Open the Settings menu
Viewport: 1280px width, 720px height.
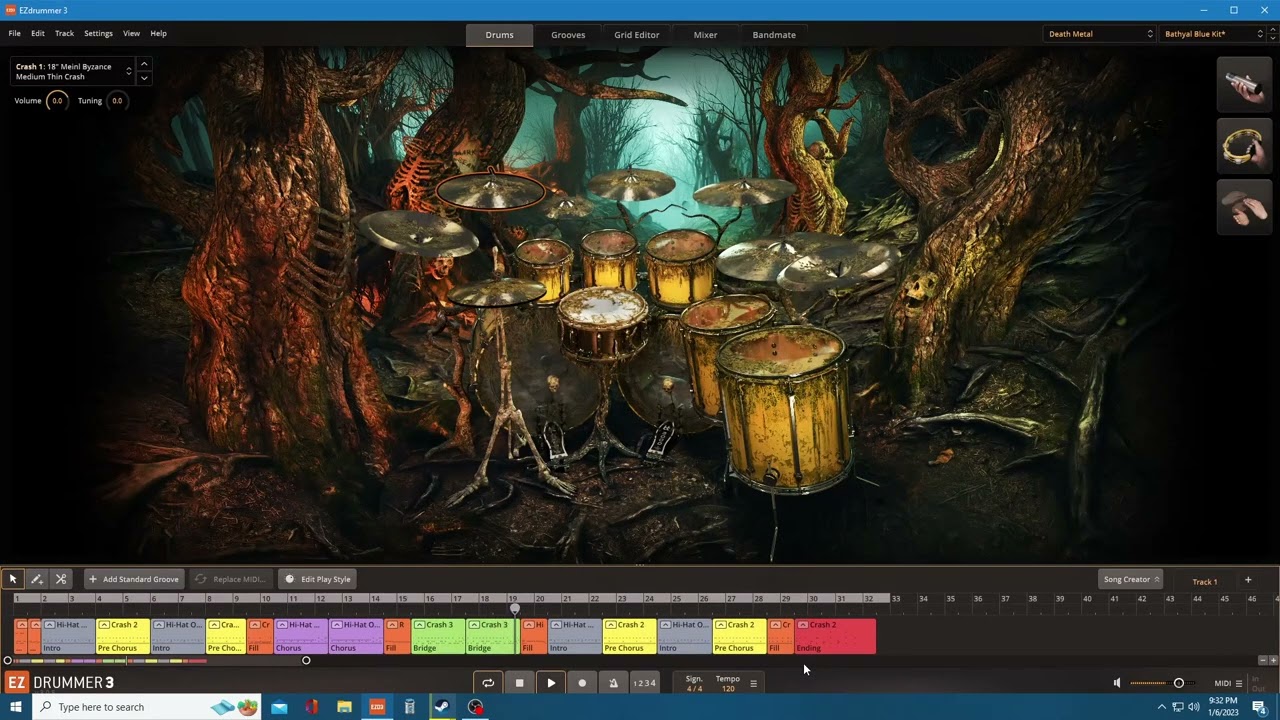coord(98,34)
